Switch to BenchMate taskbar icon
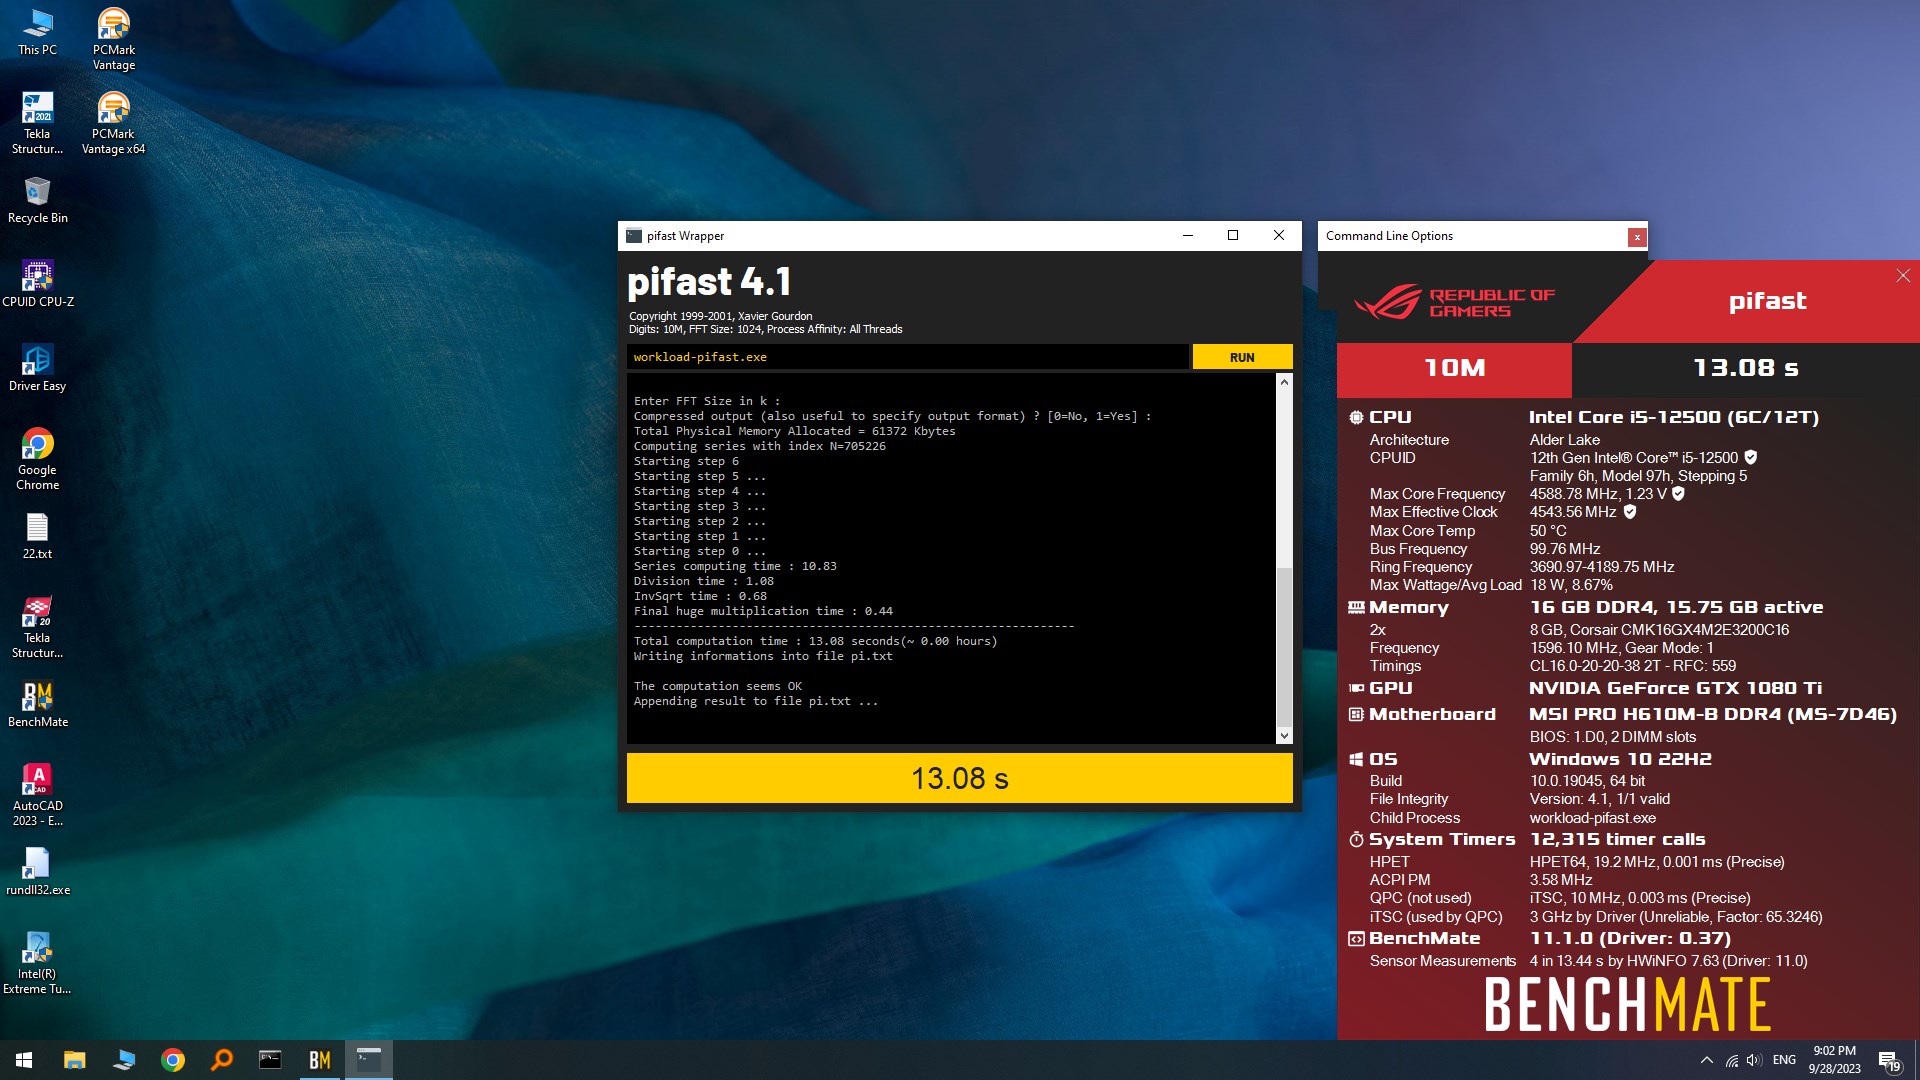The width and height of the screenshot is (1920, 1080). [x=320, y=1060]
